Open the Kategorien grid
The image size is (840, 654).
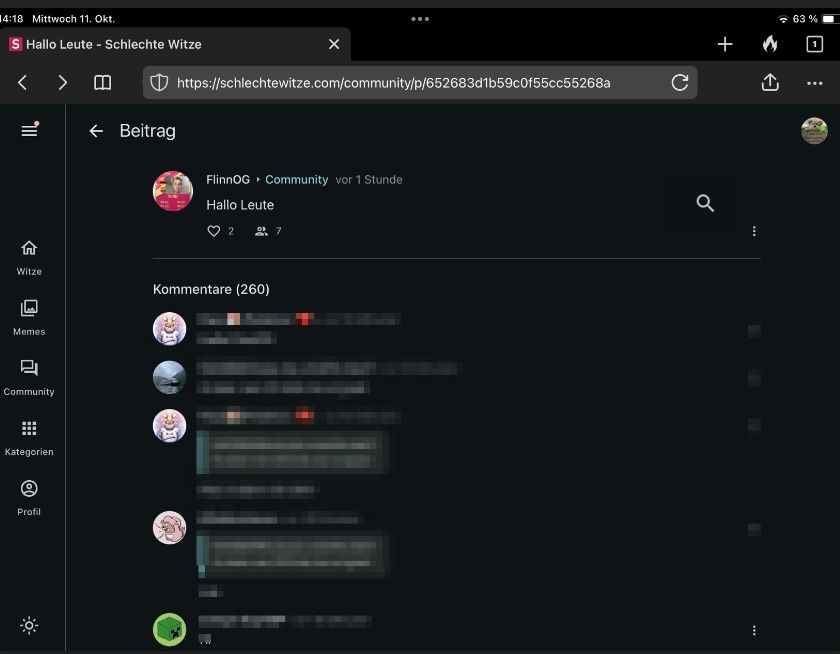[29, 437]
